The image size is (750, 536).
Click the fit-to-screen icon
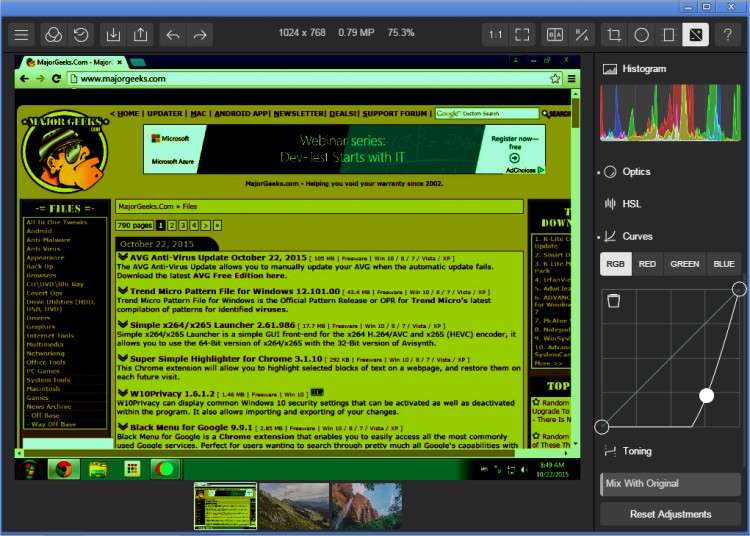pyautogui.click(x=522, y=34)
